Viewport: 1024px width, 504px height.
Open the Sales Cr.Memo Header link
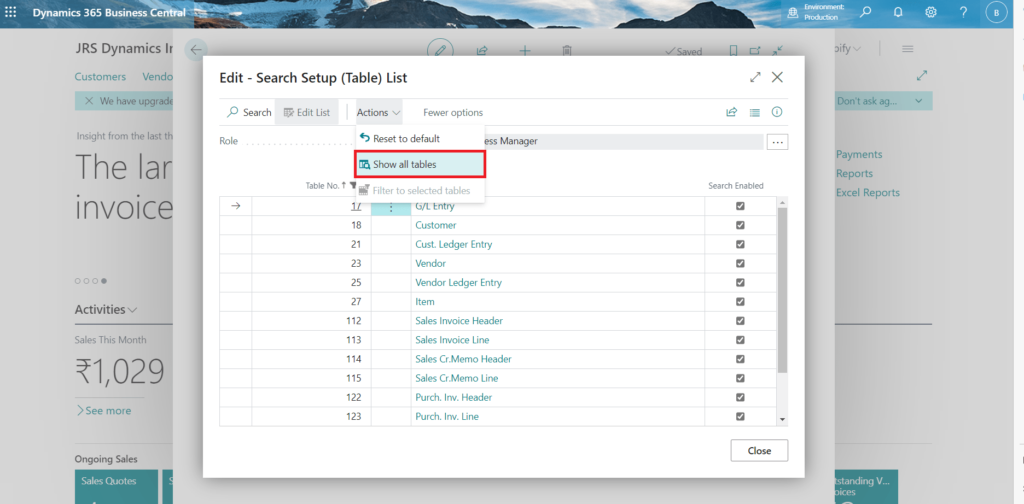(x=463, y=359)
